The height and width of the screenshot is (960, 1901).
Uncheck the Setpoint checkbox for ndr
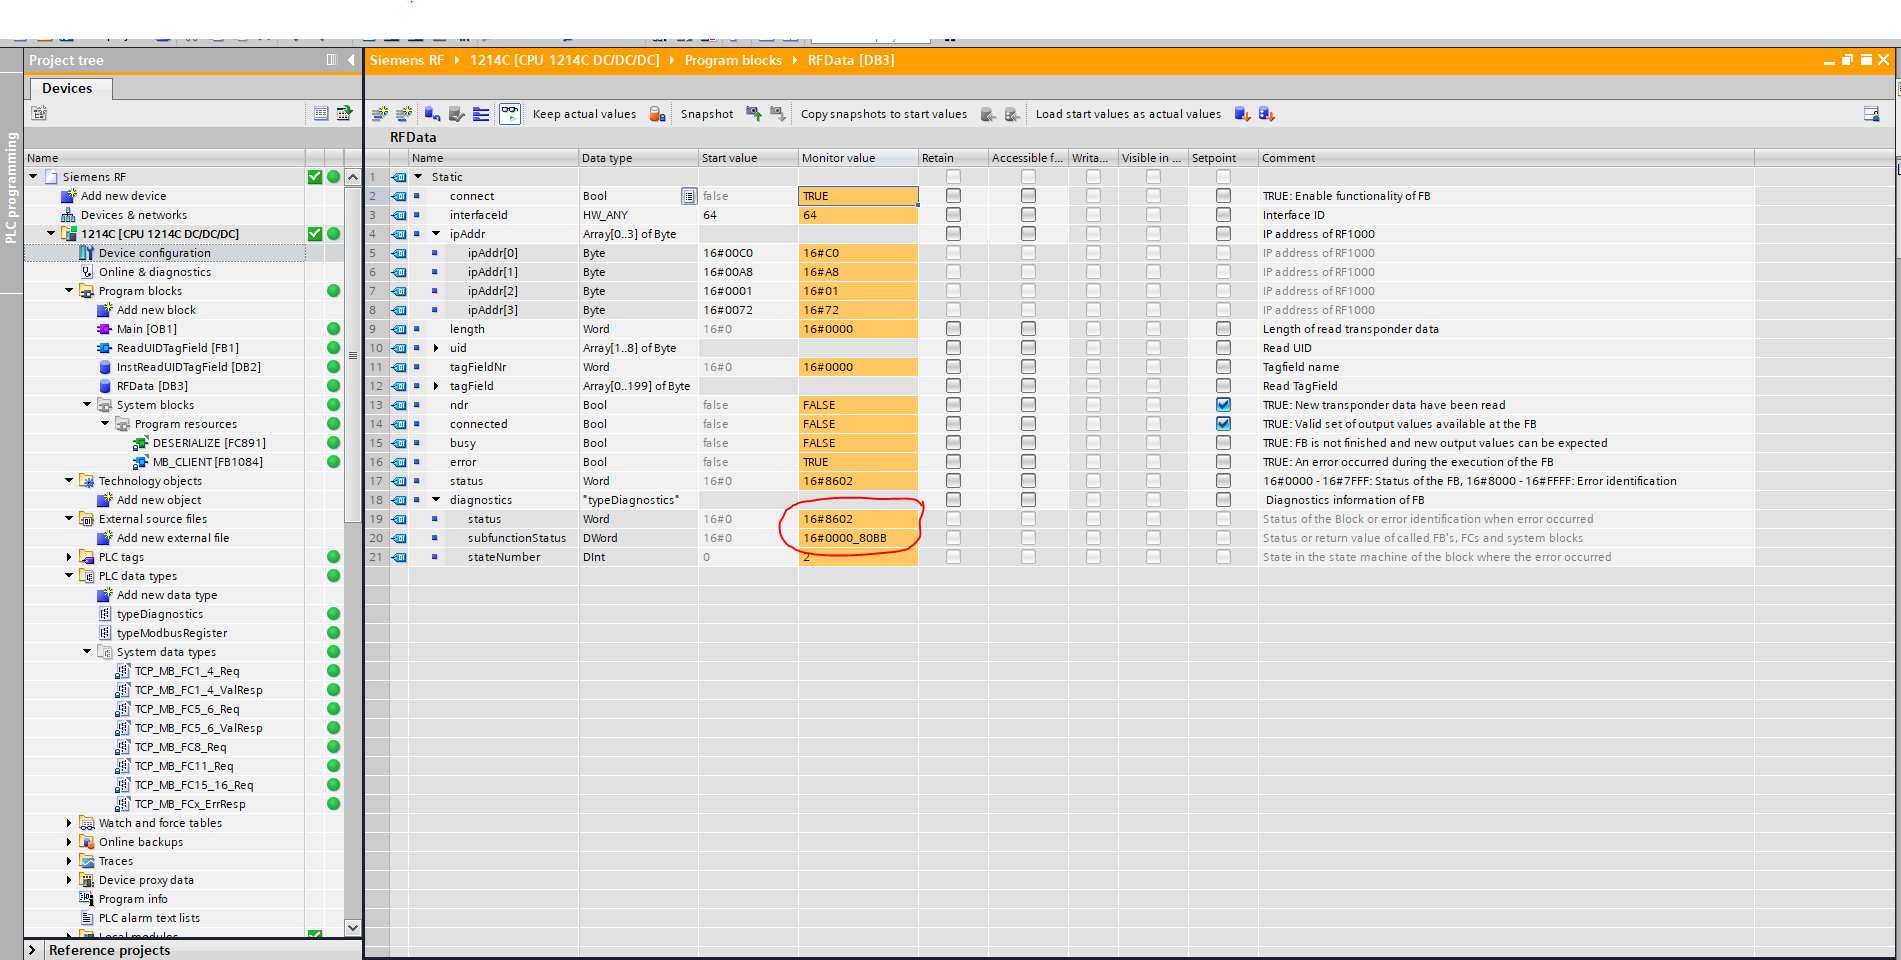pos(1223,405)
